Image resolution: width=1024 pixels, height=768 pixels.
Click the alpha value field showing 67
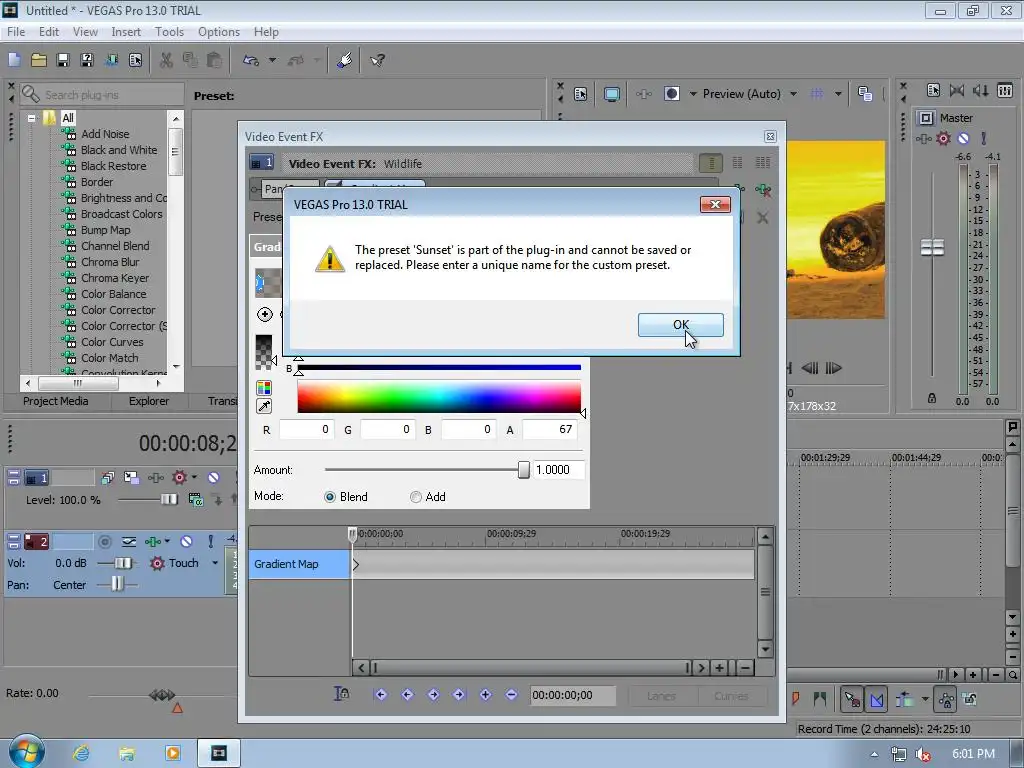[549, 430]
